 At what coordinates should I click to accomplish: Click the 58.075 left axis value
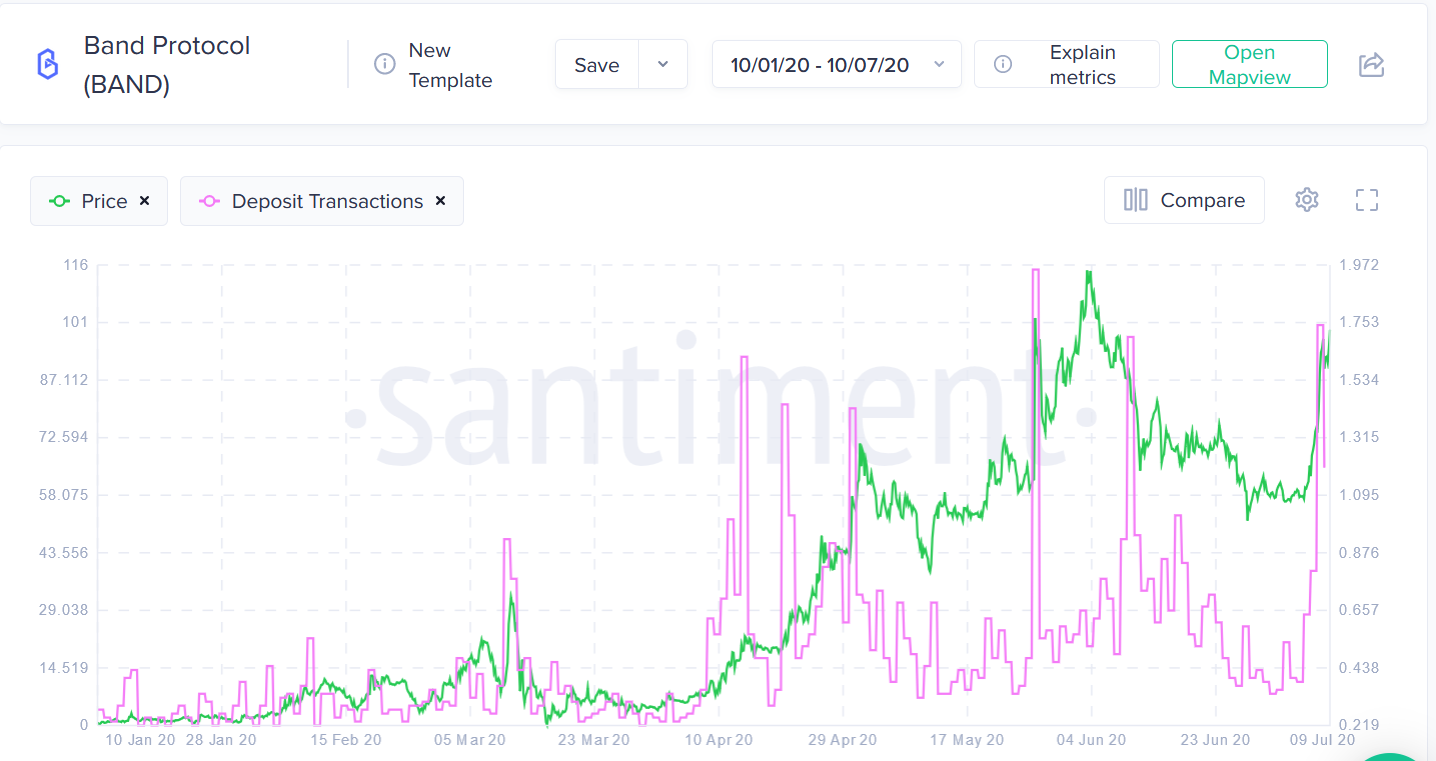[x=64, y=495]
